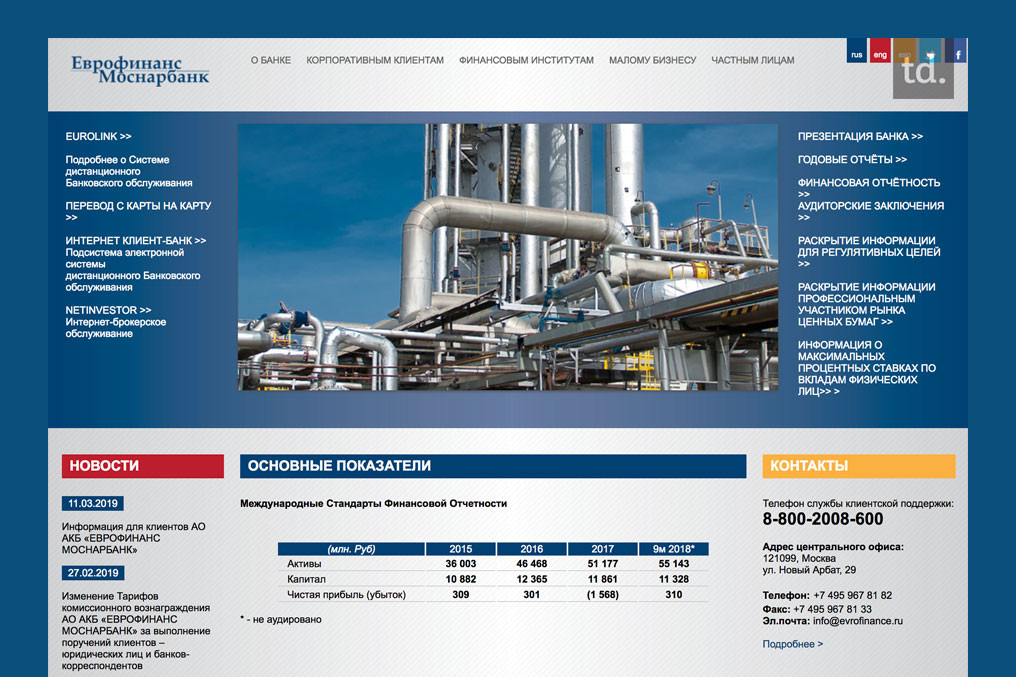The image size is (1016, 677).
Task: Open ЧАСТНЫМ ЛИЦАМ menu item
Action: point(753,60)
